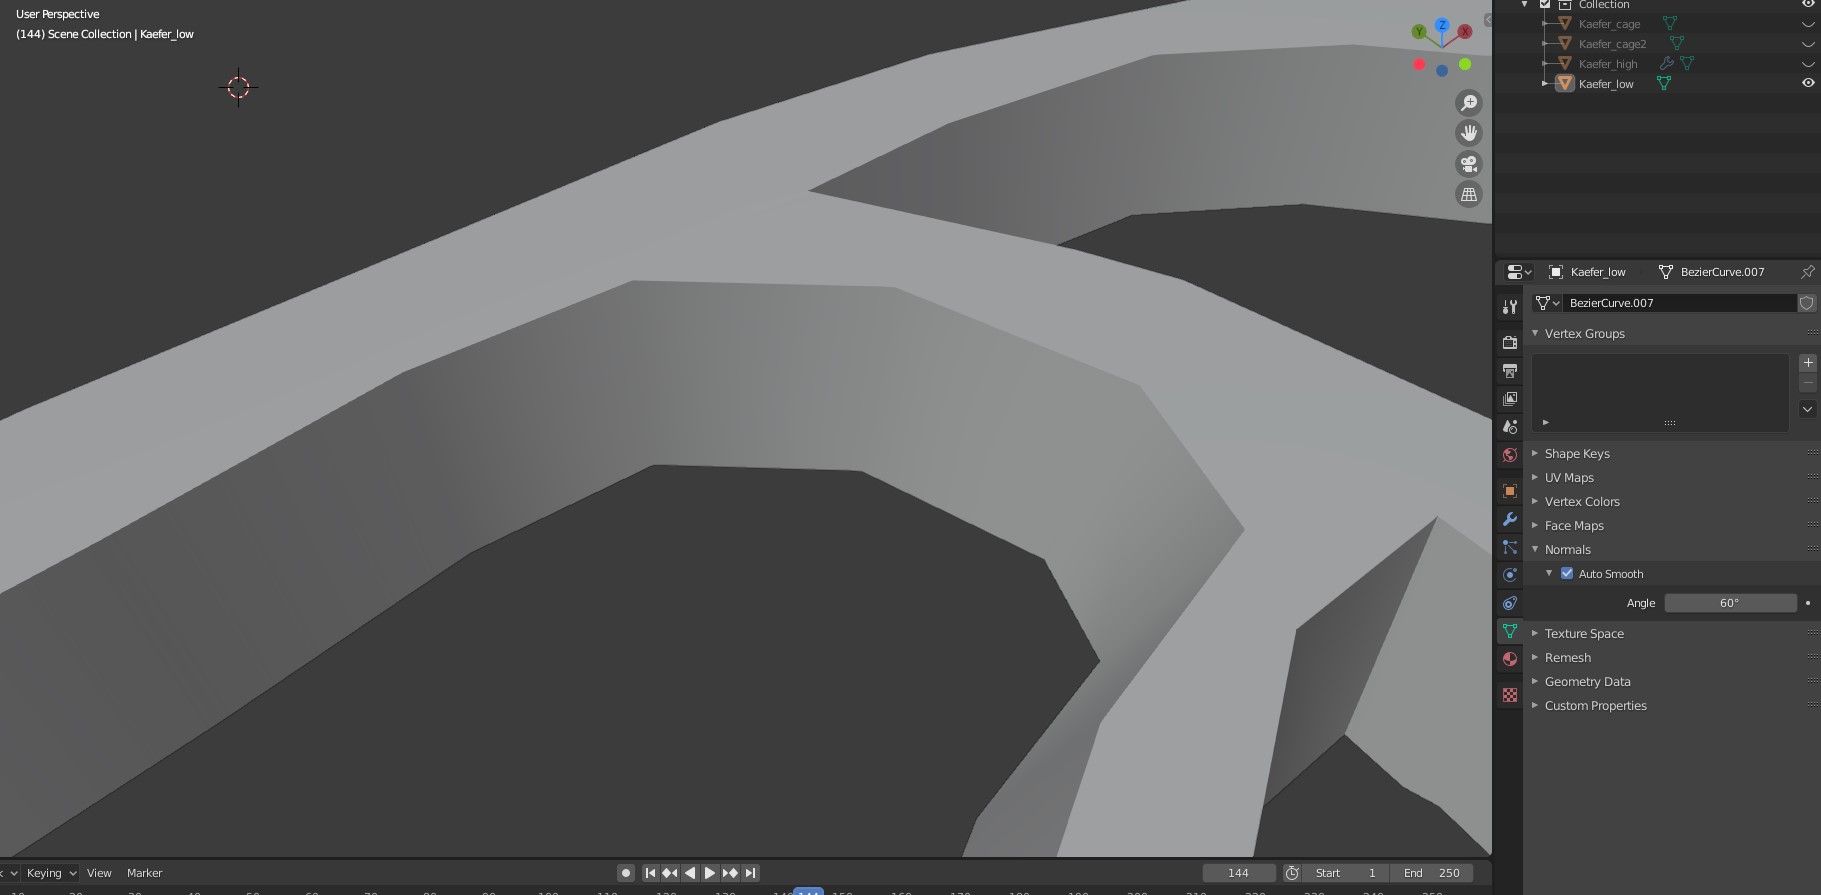Click the hand pan view icon
Viewport: 1821px width, 895px height.
1469,133
